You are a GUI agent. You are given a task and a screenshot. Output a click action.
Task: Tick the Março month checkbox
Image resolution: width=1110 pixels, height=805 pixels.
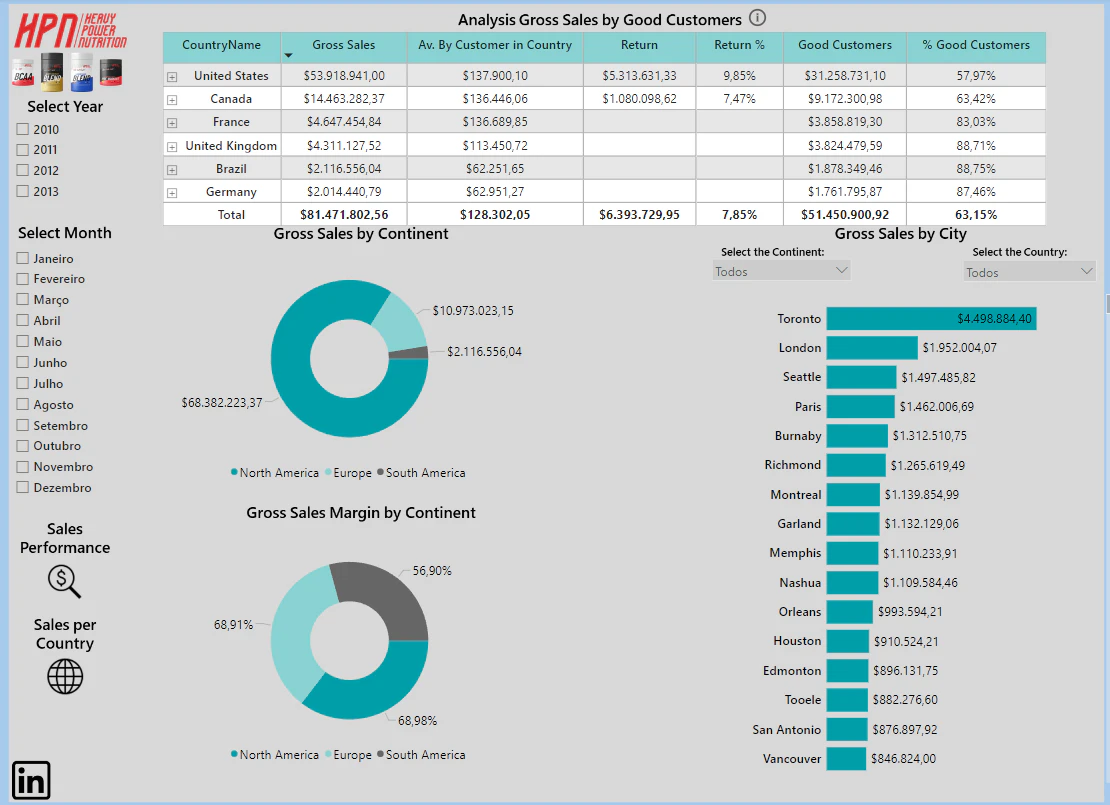[x=23, y=299]
